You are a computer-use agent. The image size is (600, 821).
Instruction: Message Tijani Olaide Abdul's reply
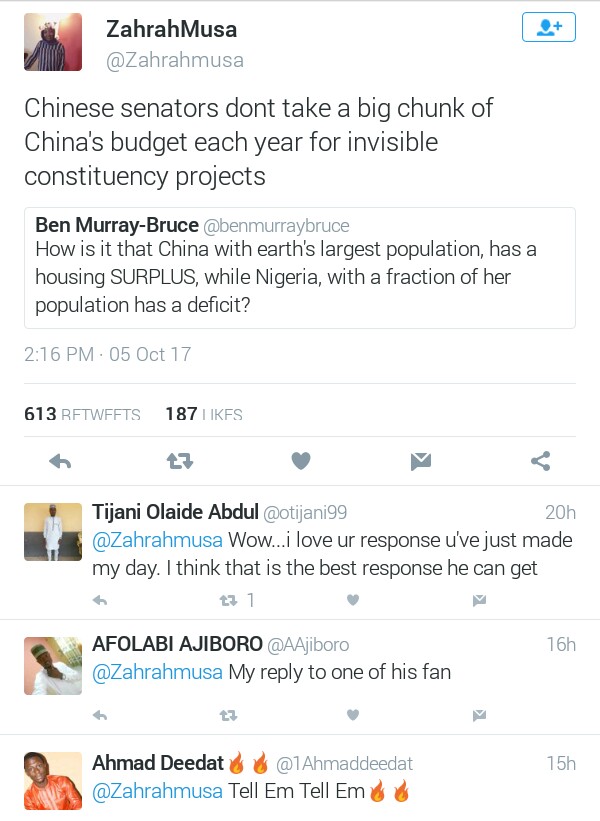coord(479,600)
